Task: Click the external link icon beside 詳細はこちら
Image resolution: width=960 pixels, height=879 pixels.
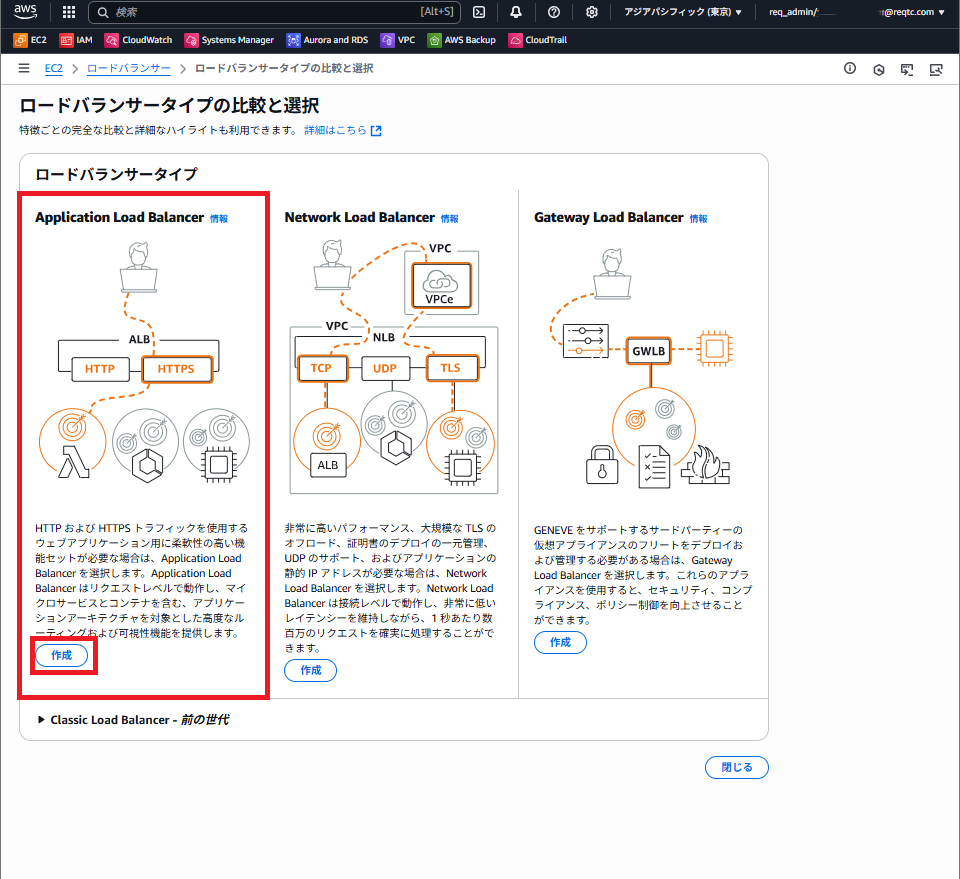Action: pos(376,130)
